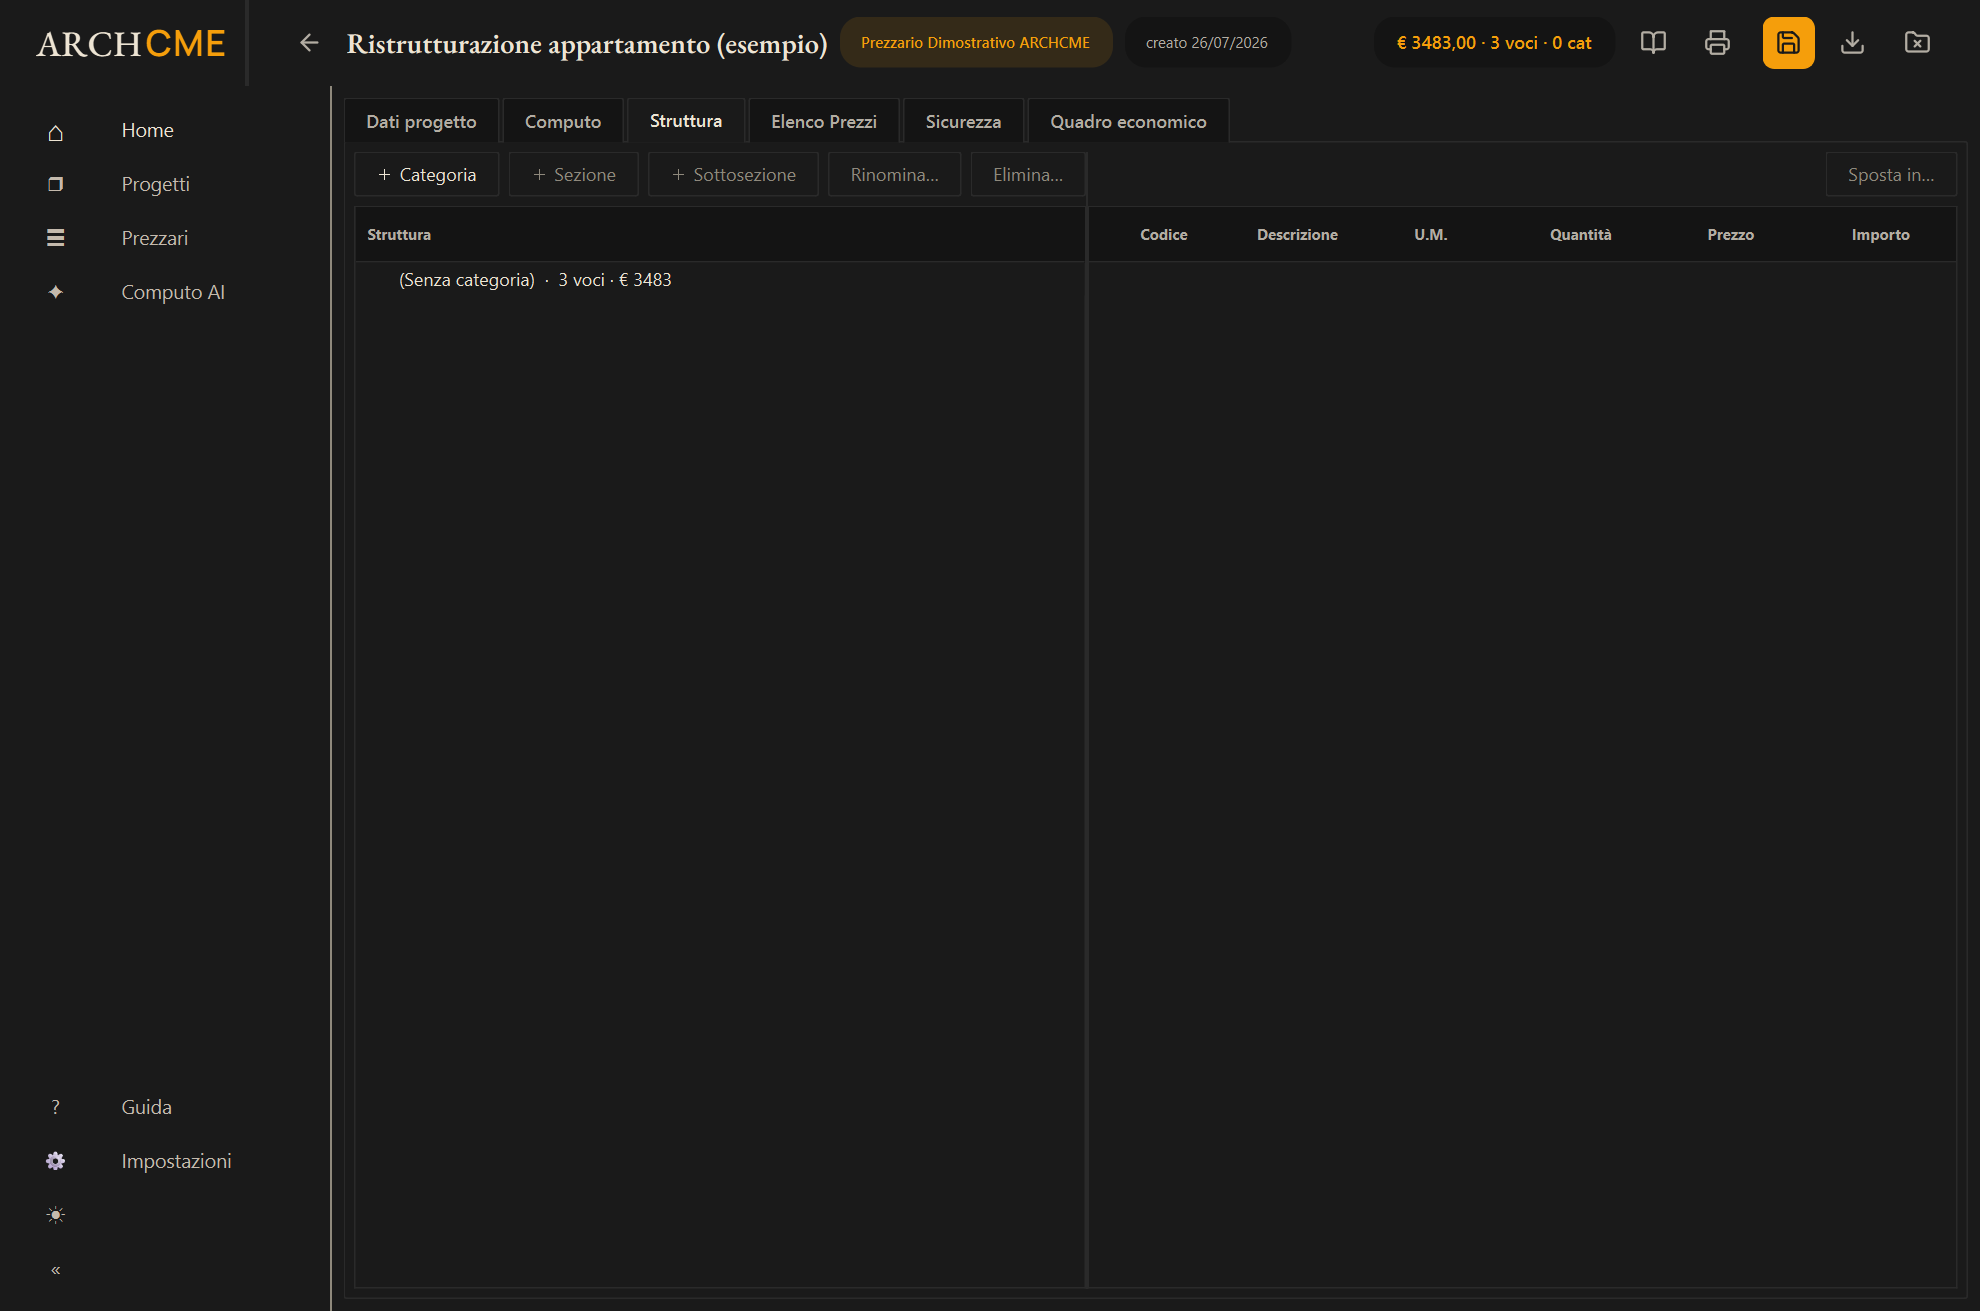Open Prezzari from the sidebar label
This screenshot has width=1980, height=1311.
pos(155,239)
